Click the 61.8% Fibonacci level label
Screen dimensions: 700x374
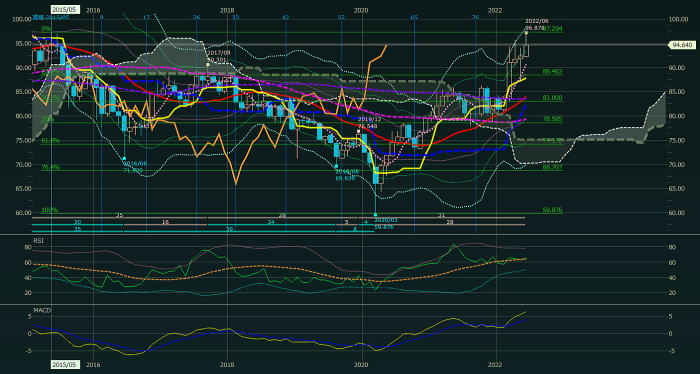[50, 141]
